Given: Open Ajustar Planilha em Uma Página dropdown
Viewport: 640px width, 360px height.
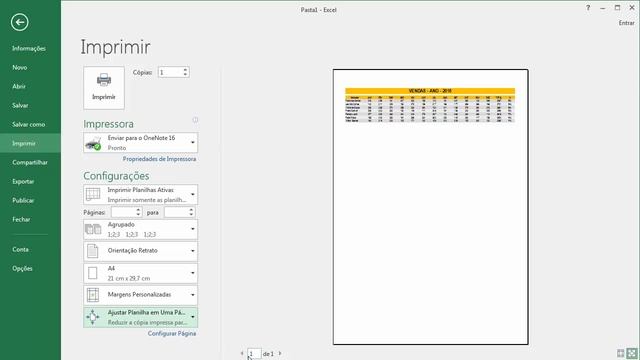Looking at the screenshot, I should pyautogui.click(x=140, y=317).
